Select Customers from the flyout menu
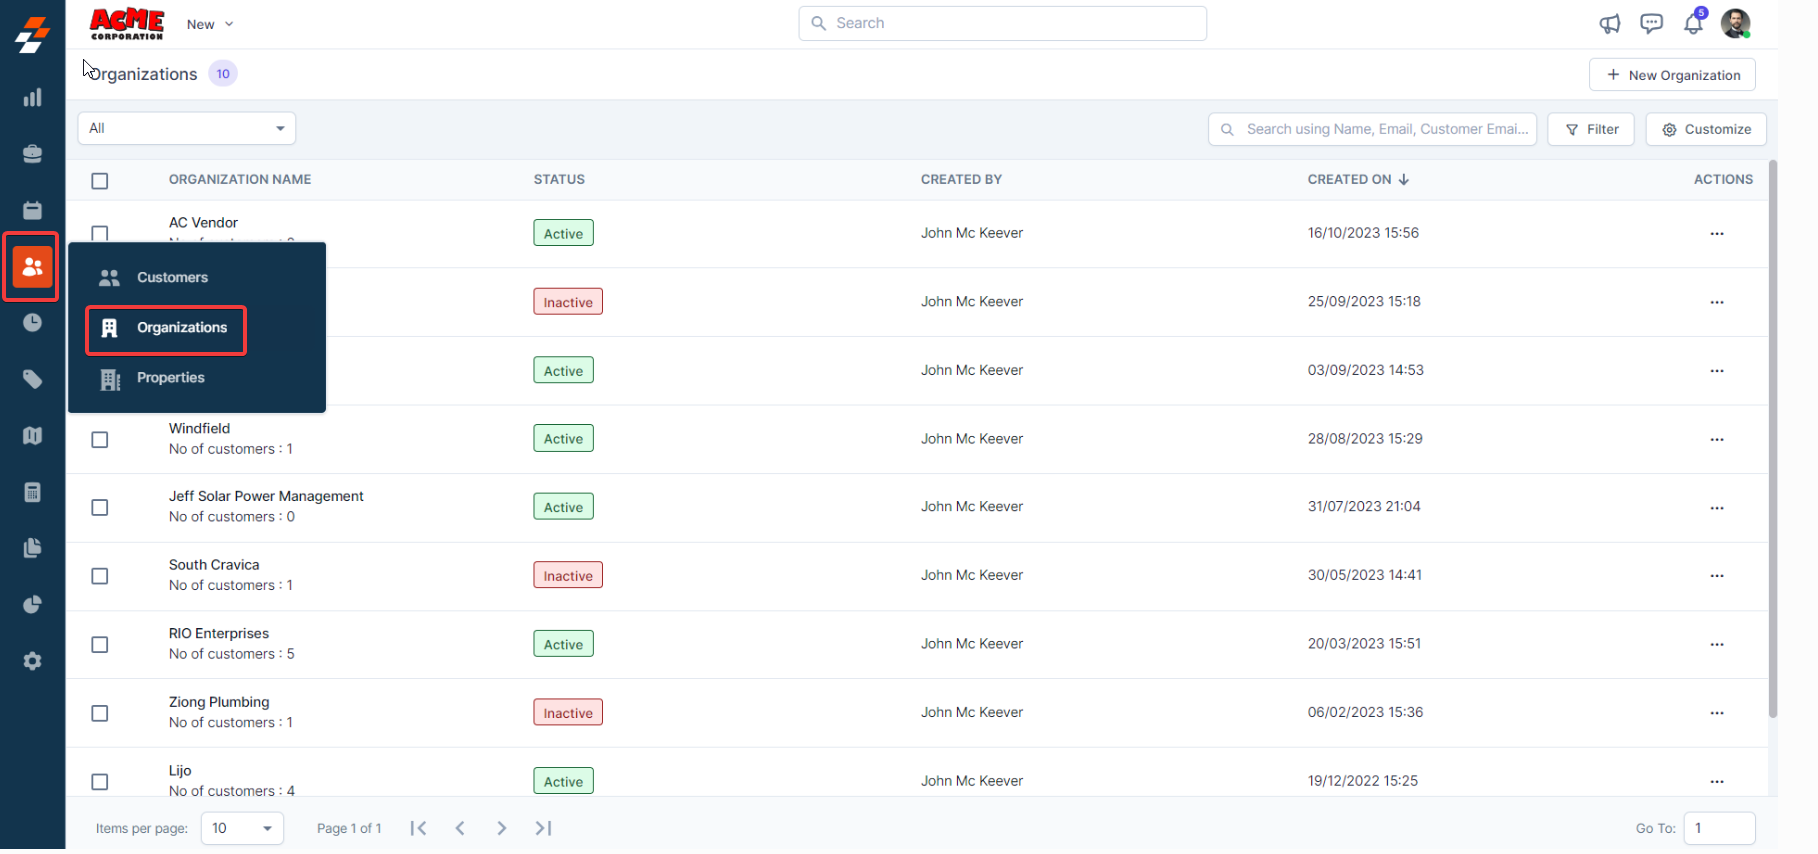This screenshot has height=854, width=1818. tap(172, 278)
